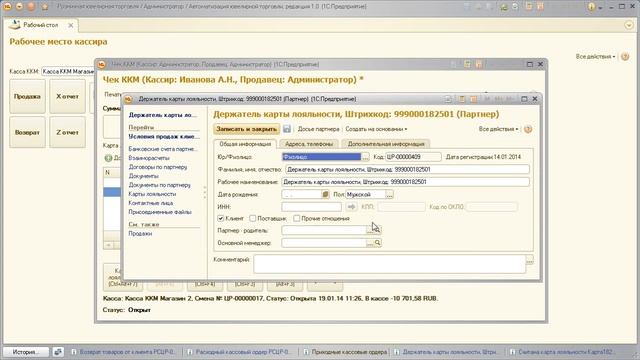This screenshot has height=360, width=640.
Task: Switch to Дополнительная информация tab
Action: point(386,144)
